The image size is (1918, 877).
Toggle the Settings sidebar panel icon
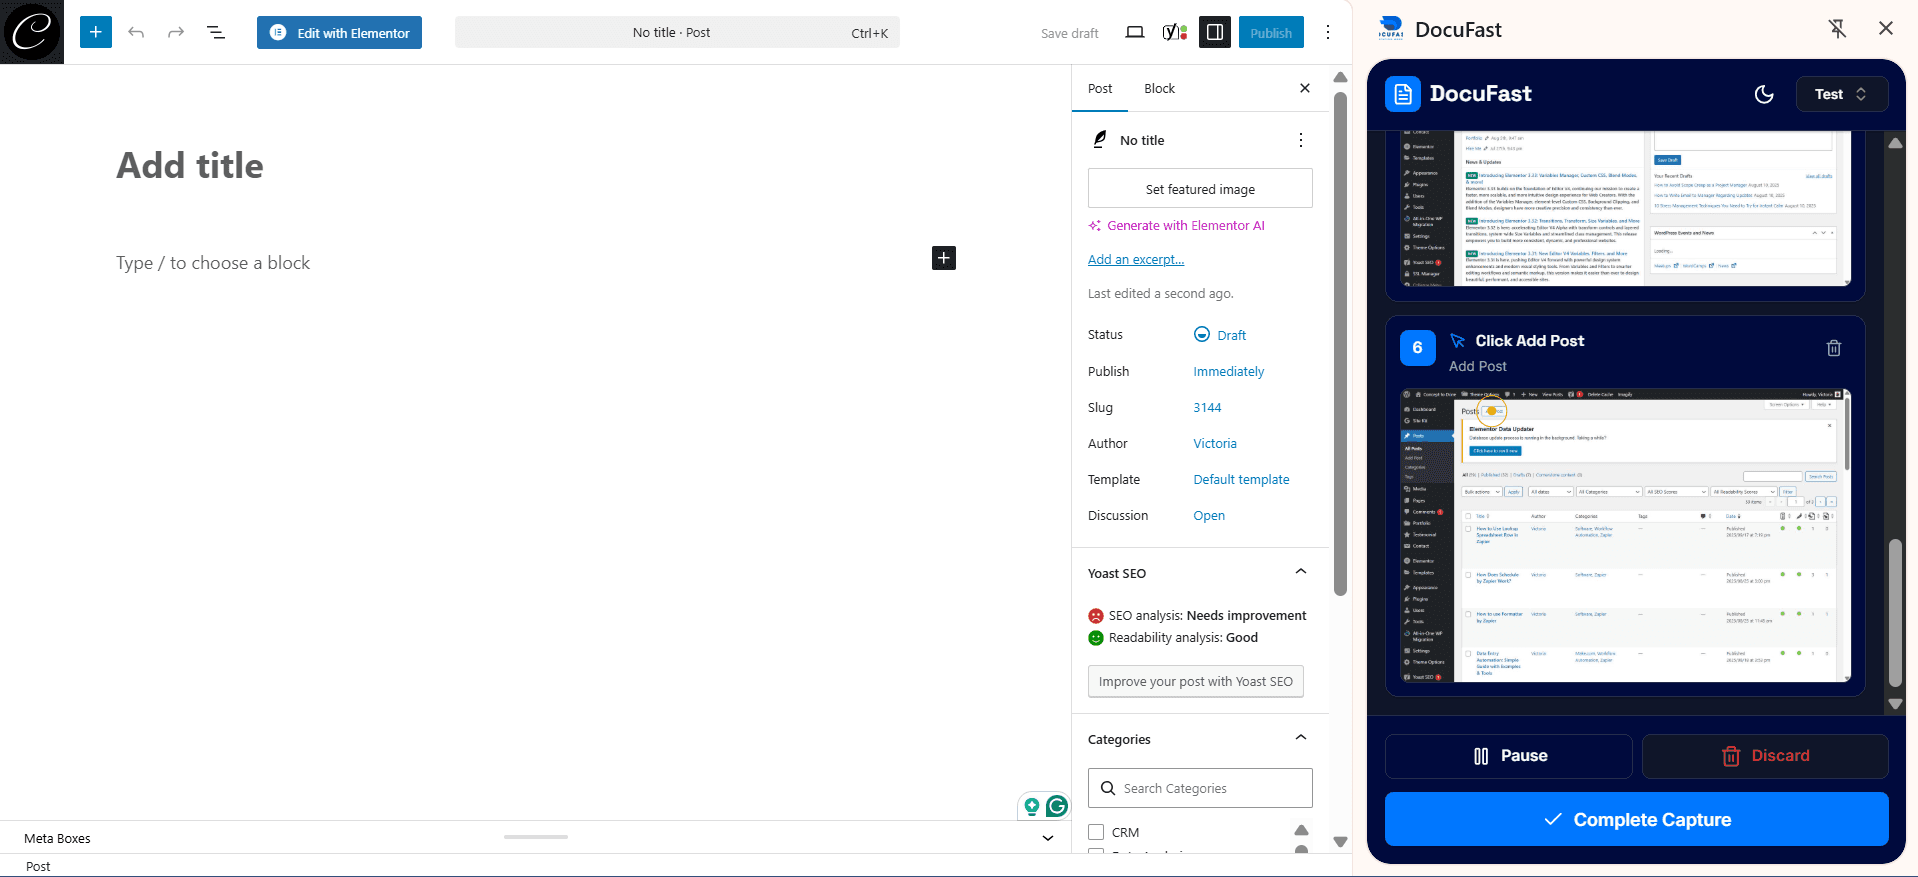(x=1215, y=32)
